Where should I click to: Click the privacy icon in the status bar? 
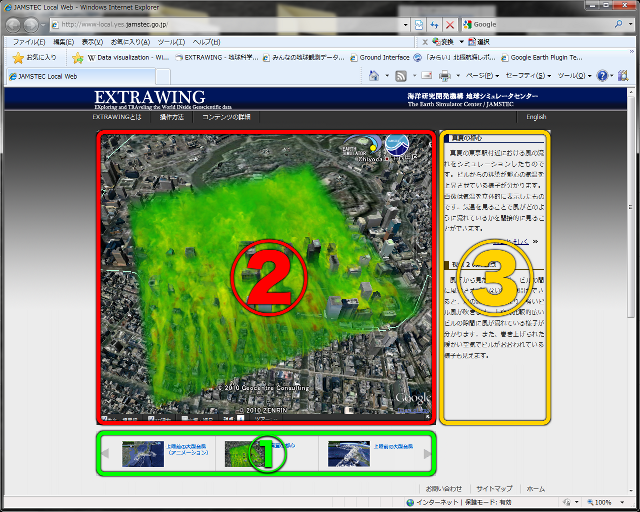pos(567,502)
